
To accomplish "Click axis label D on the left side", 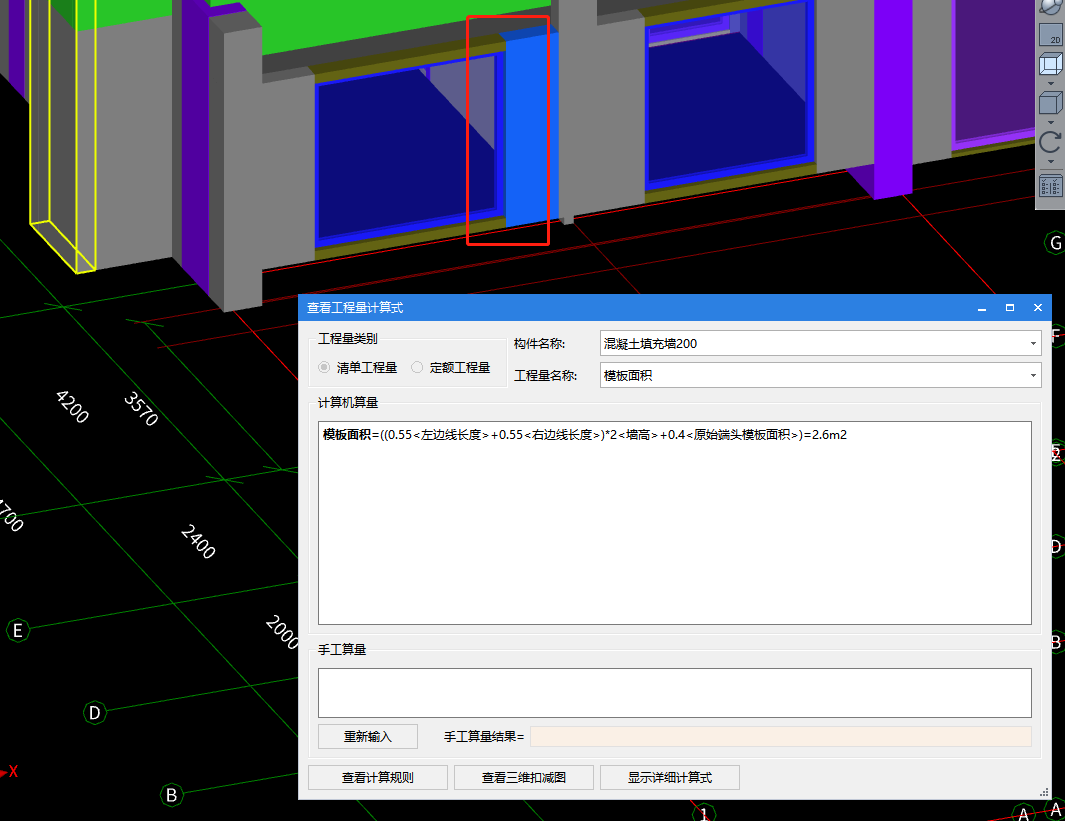I will [94, 713].
